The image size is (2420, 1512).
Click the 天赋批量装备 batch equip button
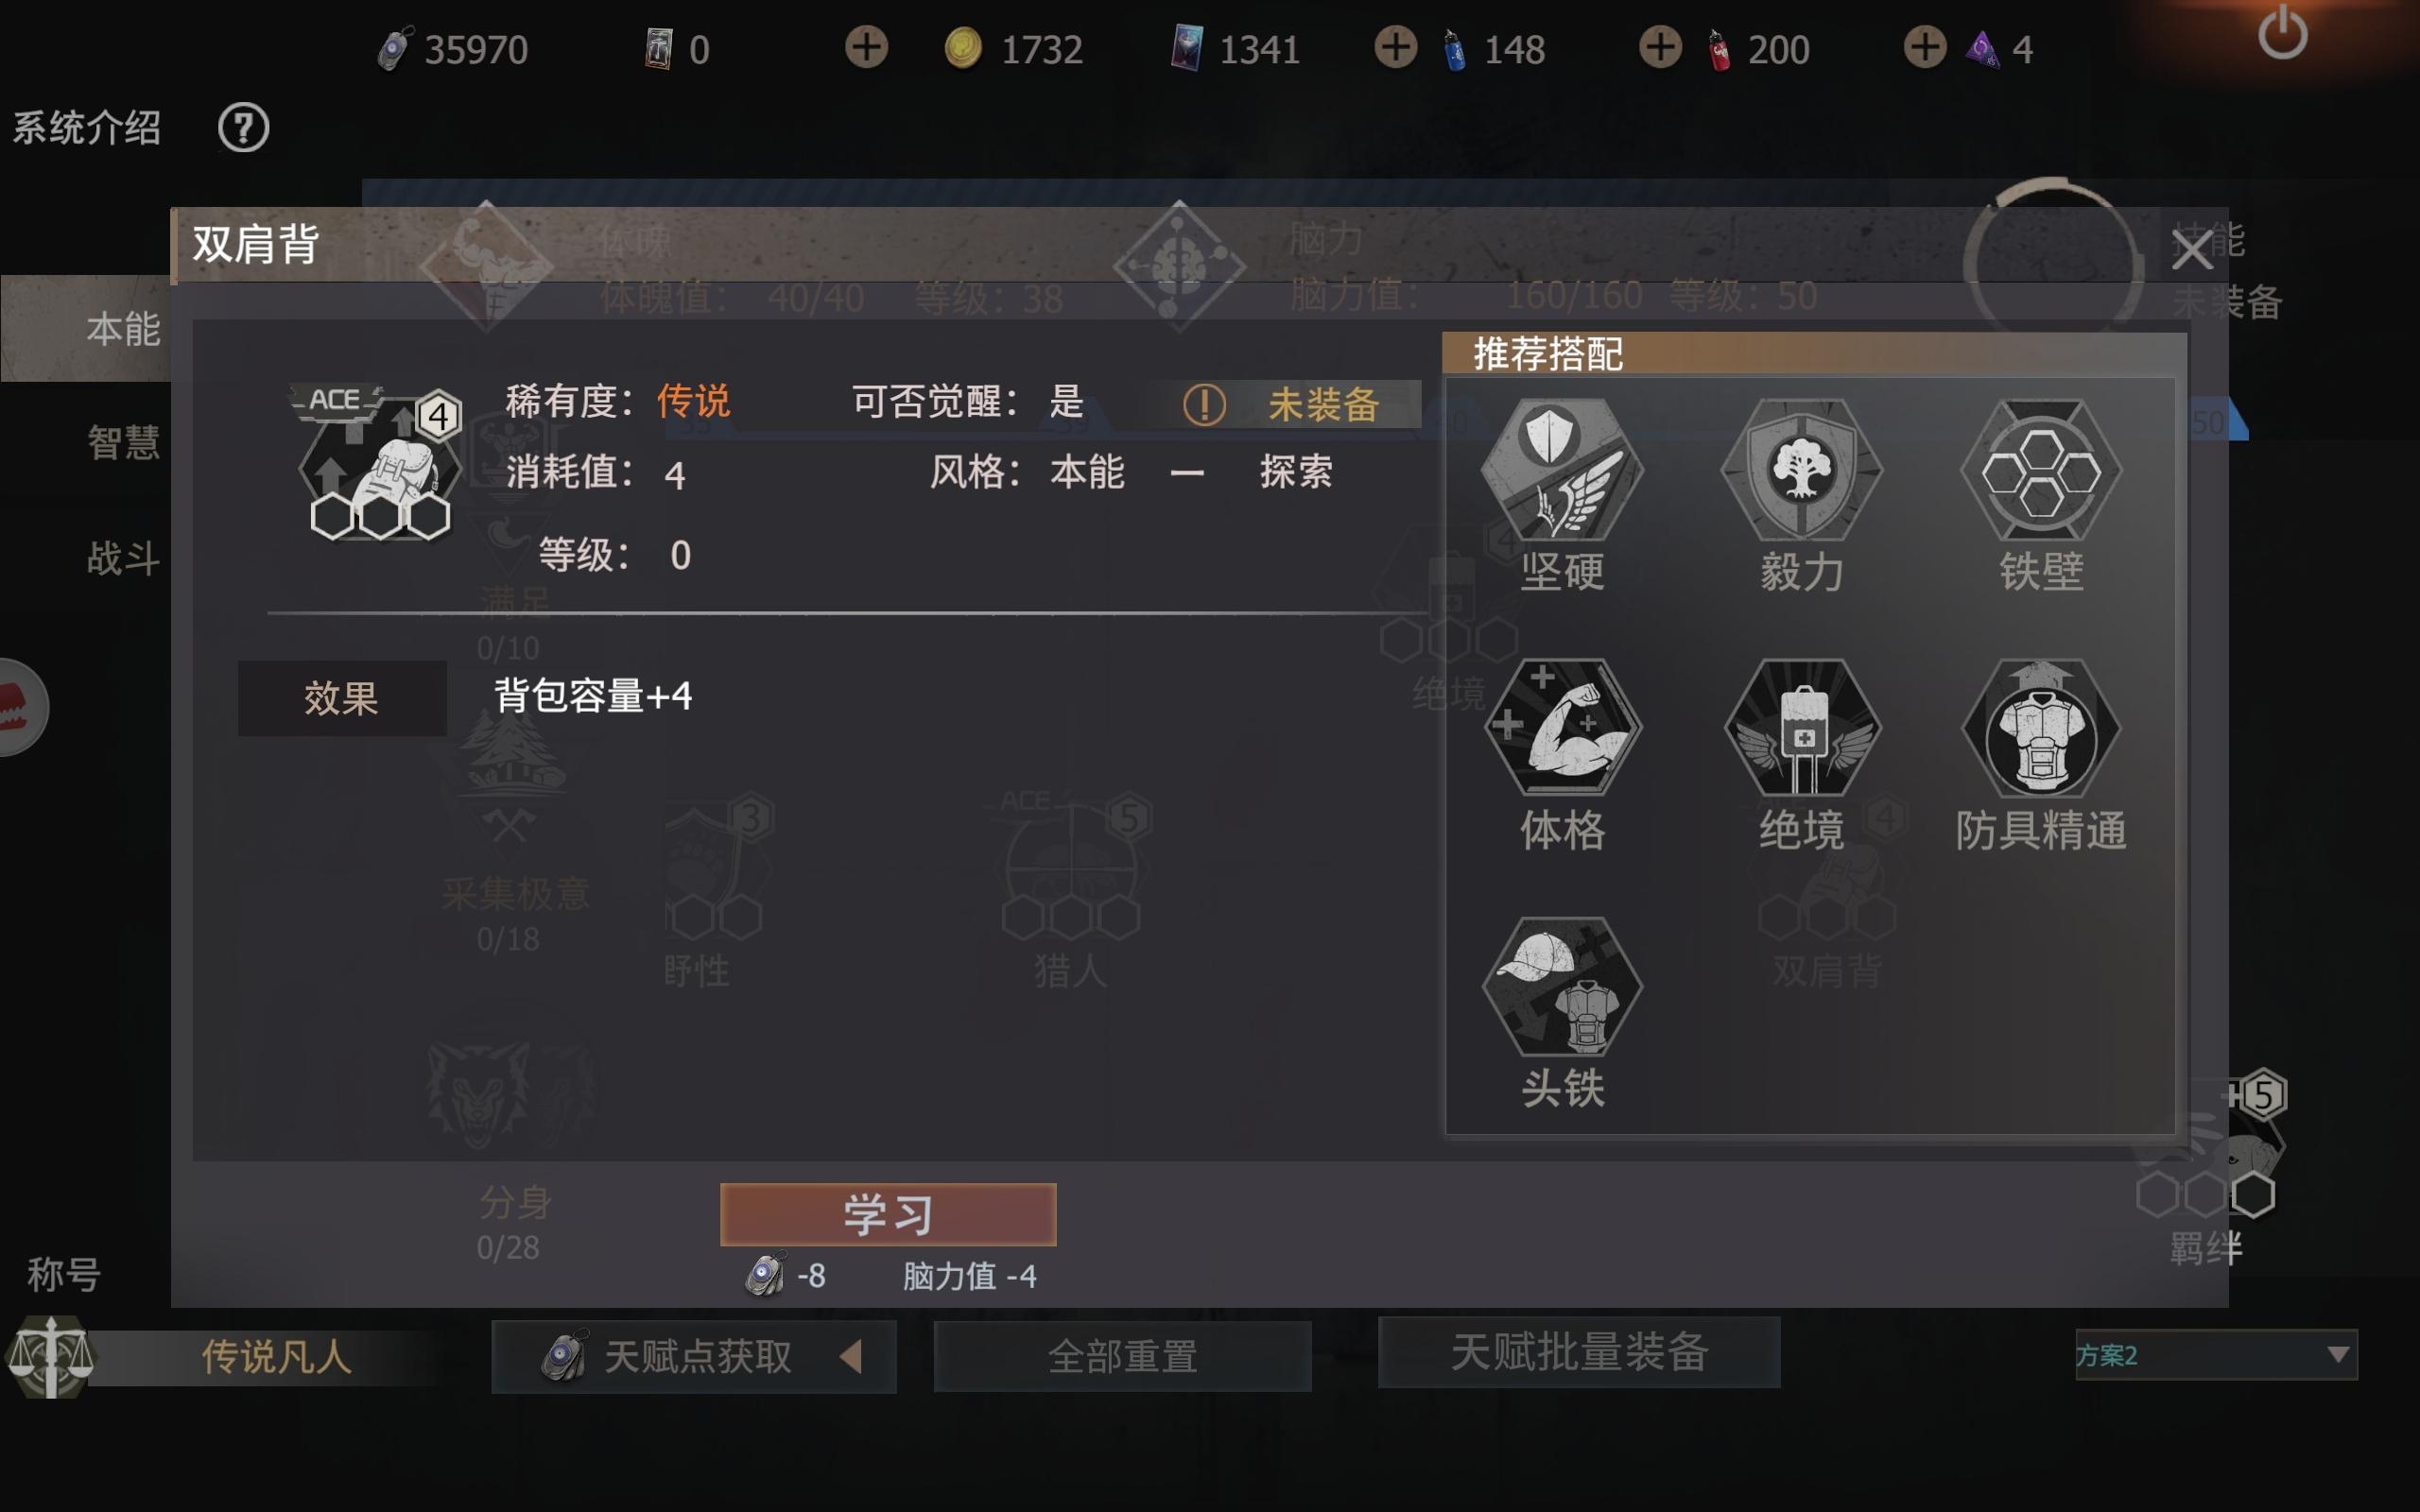tap(1579, 1352)
